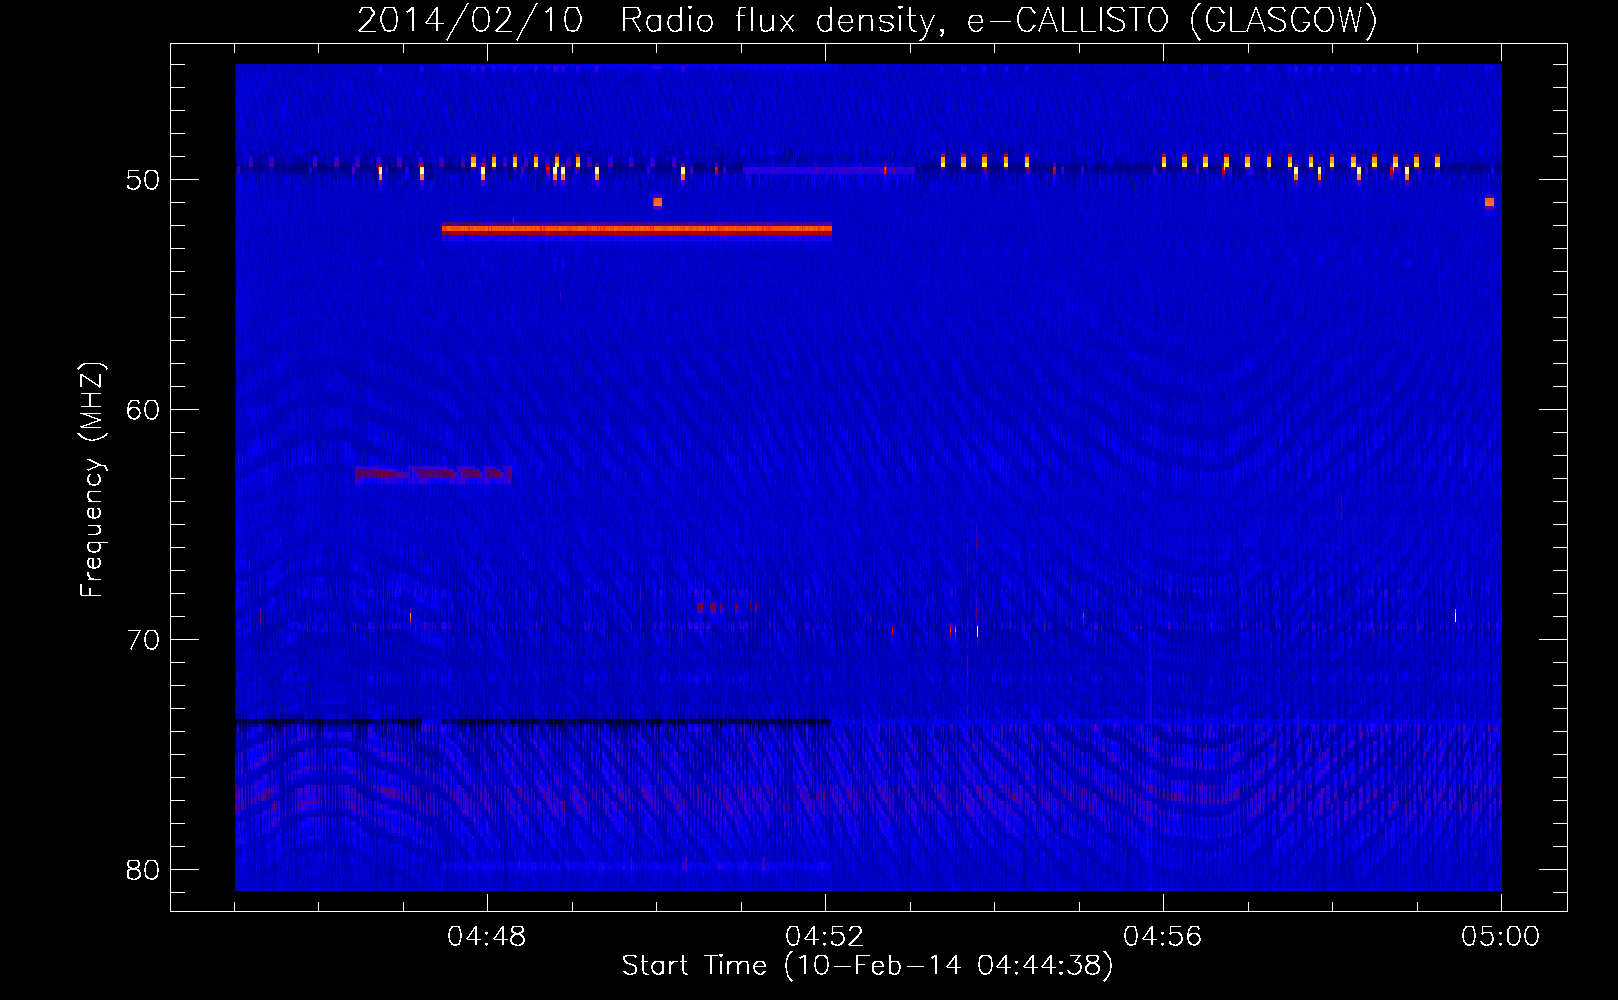The image size is (1618, 1000).
Task: Click the 04:48 time tick label
Action: [x=486, y=937]
